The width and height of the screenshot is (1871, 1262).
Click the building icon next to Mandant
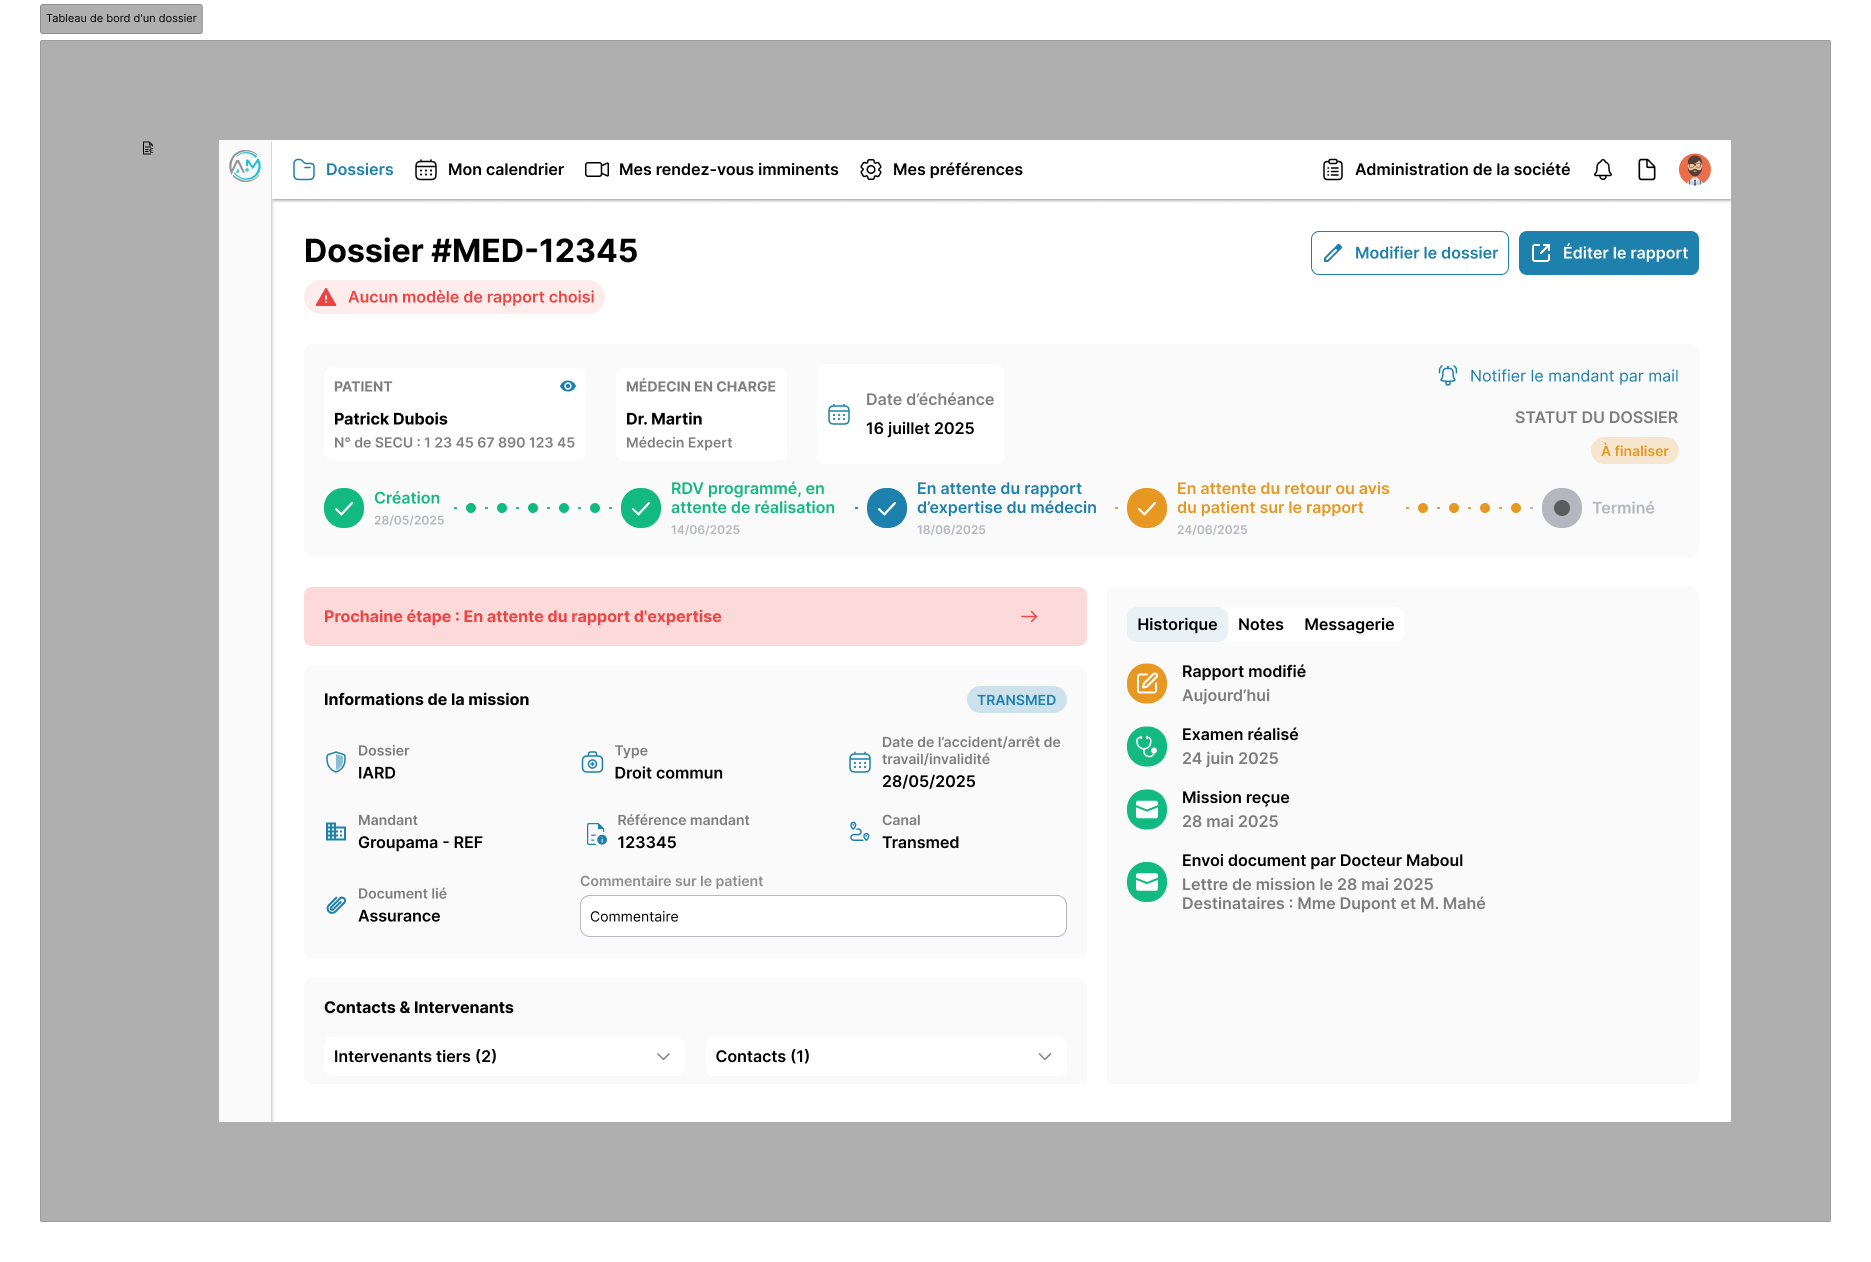coord(336,832)
